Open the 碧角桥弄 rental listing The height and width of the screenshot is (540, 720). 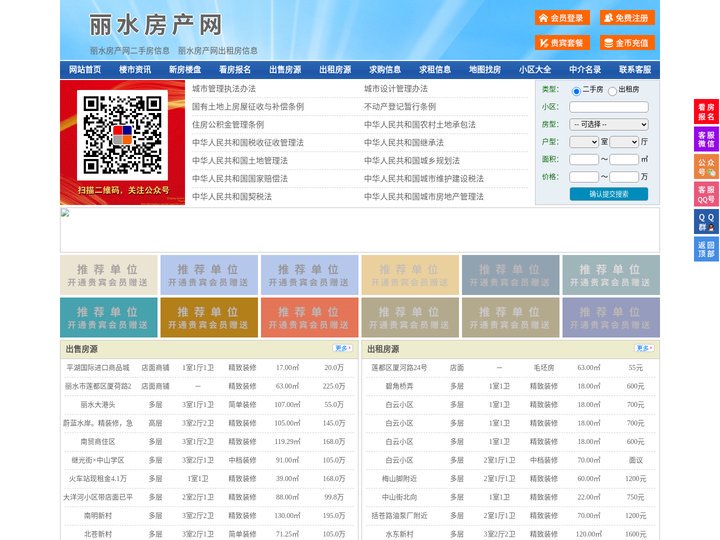pyautogui.click(x=399, y=386)
